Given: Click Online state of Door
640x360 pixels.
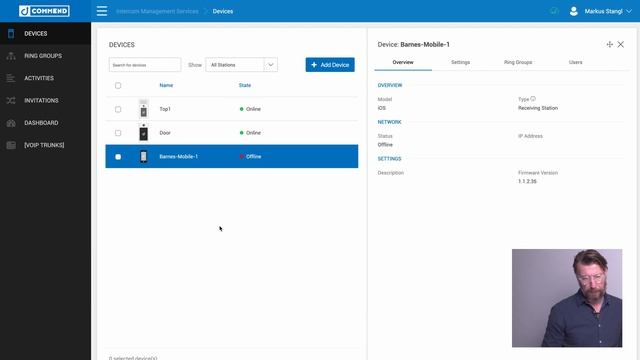Looking at the screenshot, I should click(250, 133).
